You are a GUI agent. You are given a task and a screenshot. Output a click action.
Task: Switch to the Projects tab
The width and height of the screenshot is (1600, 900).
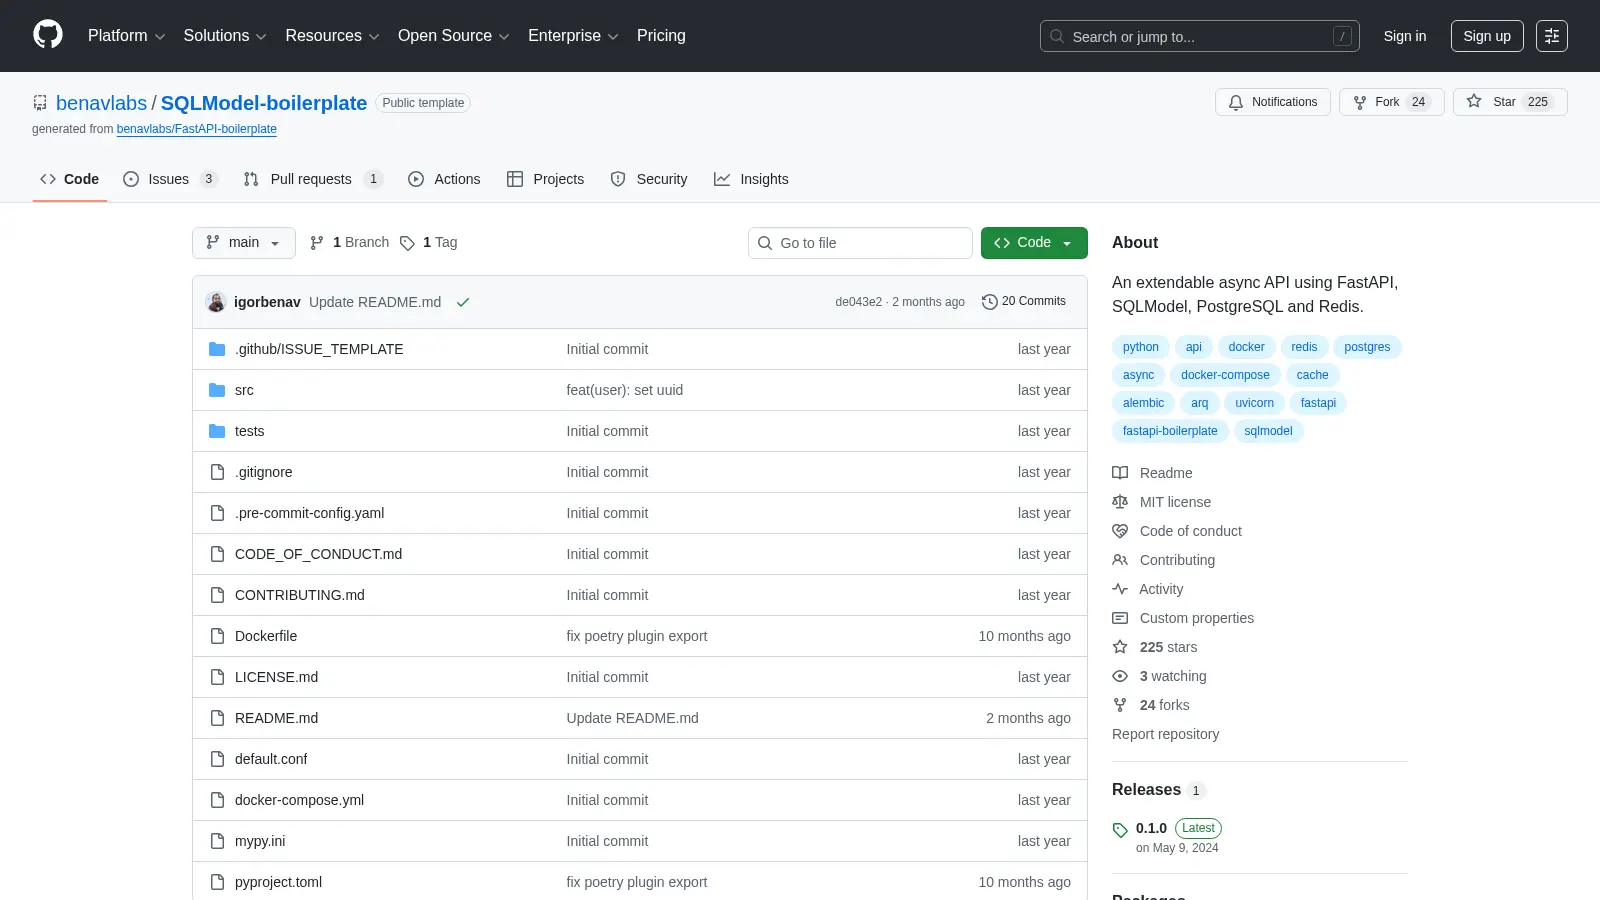pos(545,179)
